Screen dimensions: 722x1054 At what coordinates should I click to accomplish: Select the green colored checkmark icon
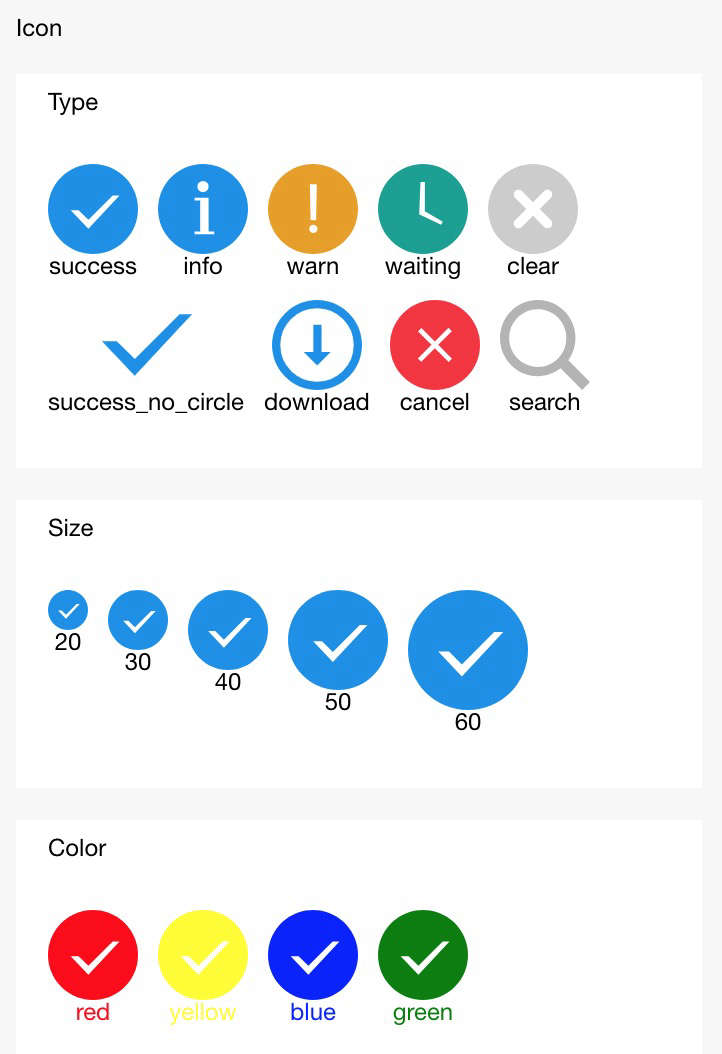tap(423, 955)
